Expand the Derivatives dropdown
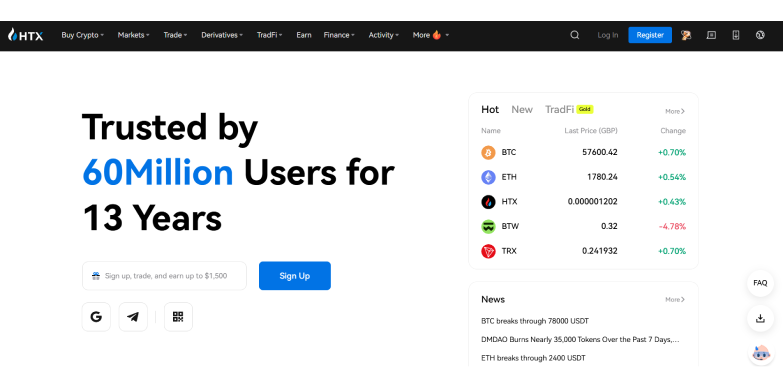The image size is (783, 388). [x=222, y=35]
